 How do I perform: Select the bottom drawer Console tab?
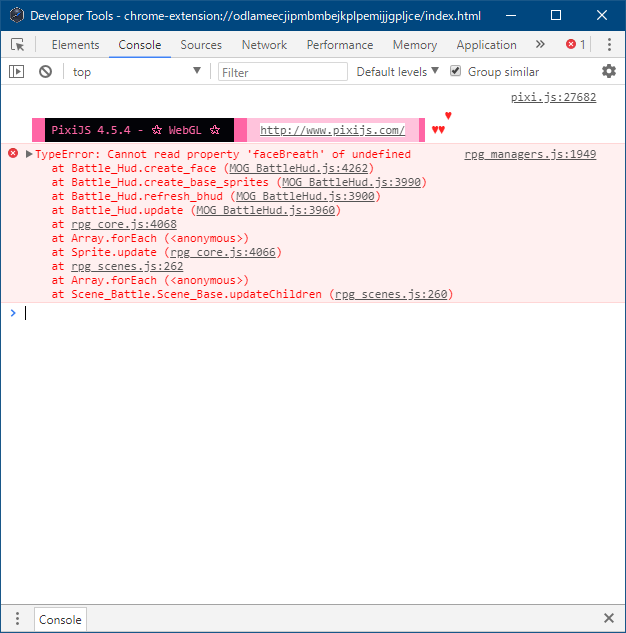pyautogui.click(x=60, y=619)
